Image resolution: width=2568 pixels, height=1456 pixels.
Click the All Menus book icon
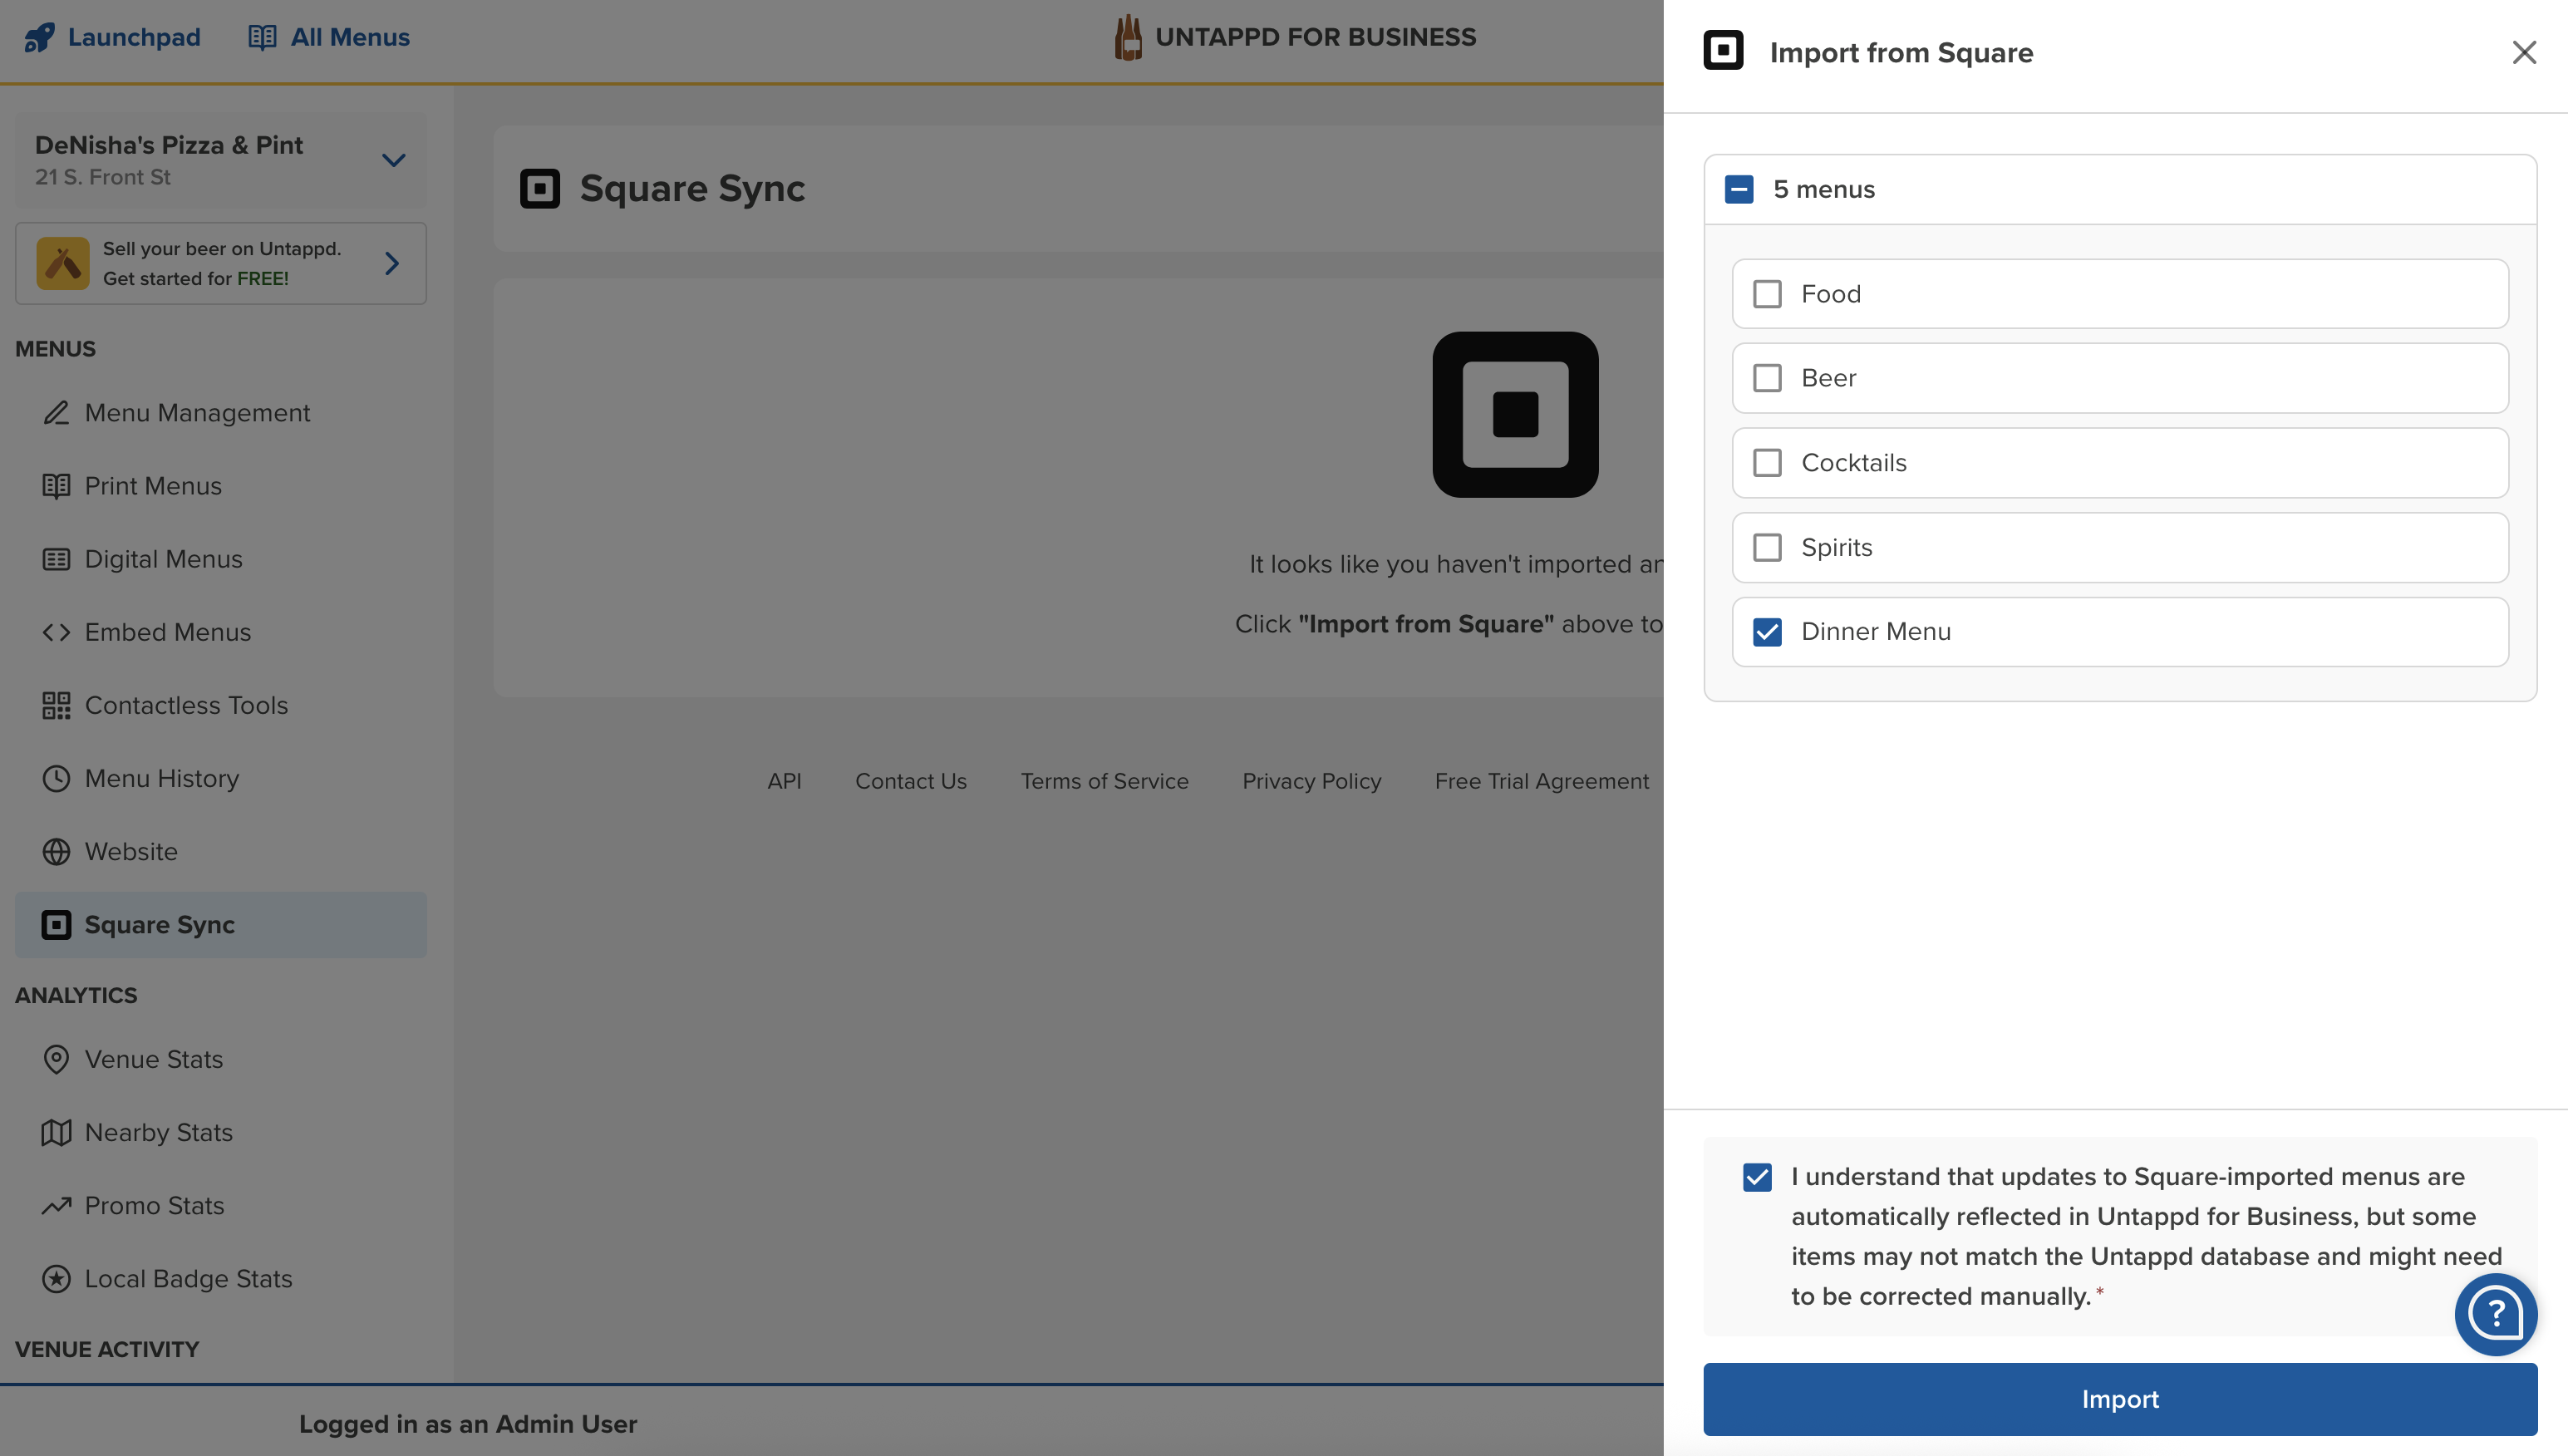coord(262,37)
